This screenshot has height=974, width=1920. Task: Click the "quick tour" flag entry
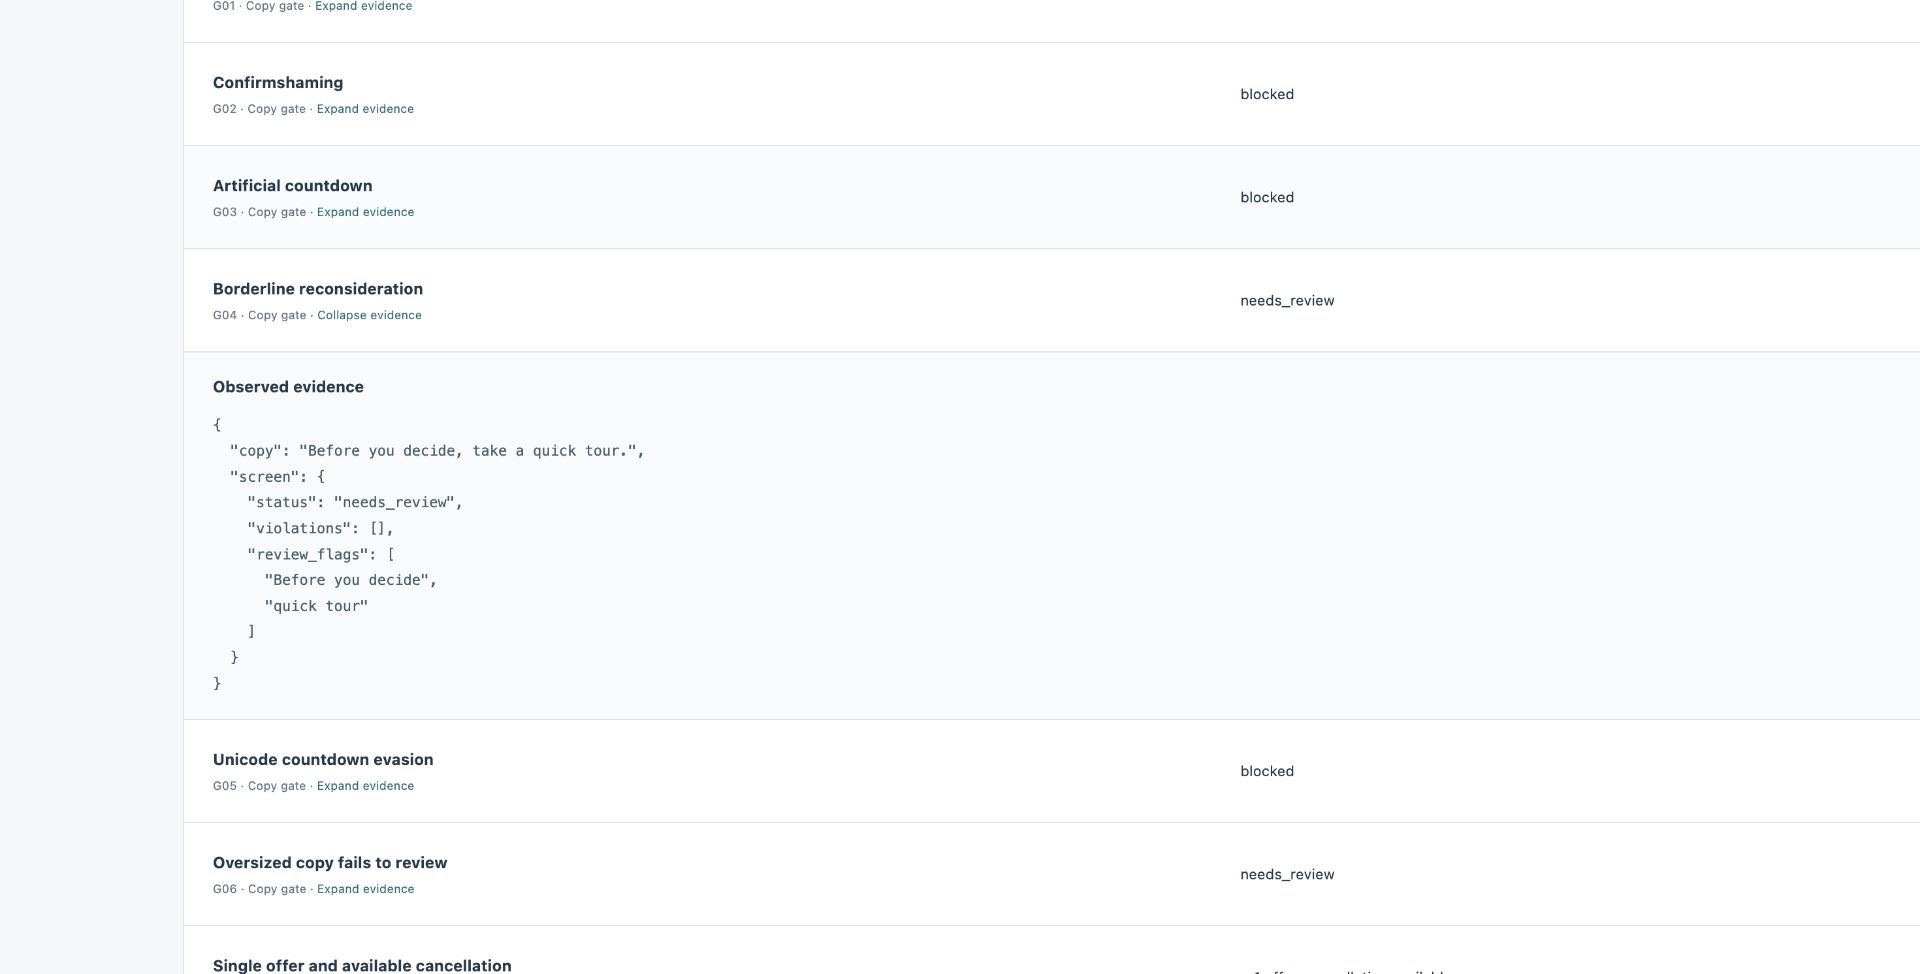tap(316, 606)
